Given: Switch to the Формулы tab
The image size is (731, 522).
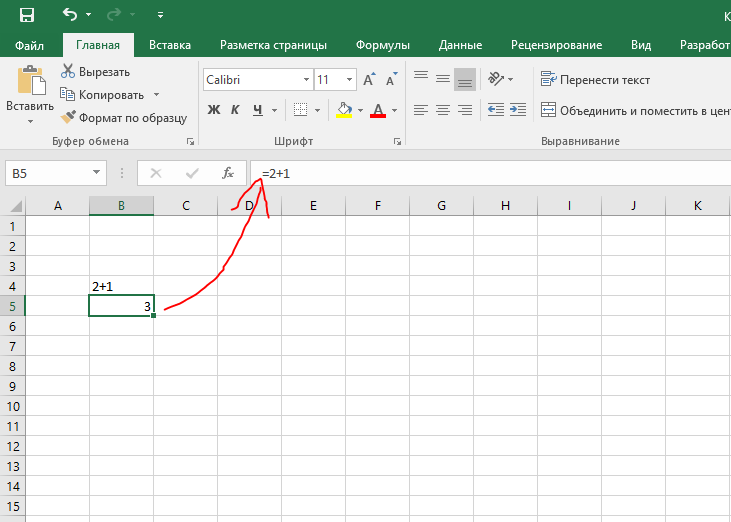Looking at the screenshot, I should click(x=383, y=45).
